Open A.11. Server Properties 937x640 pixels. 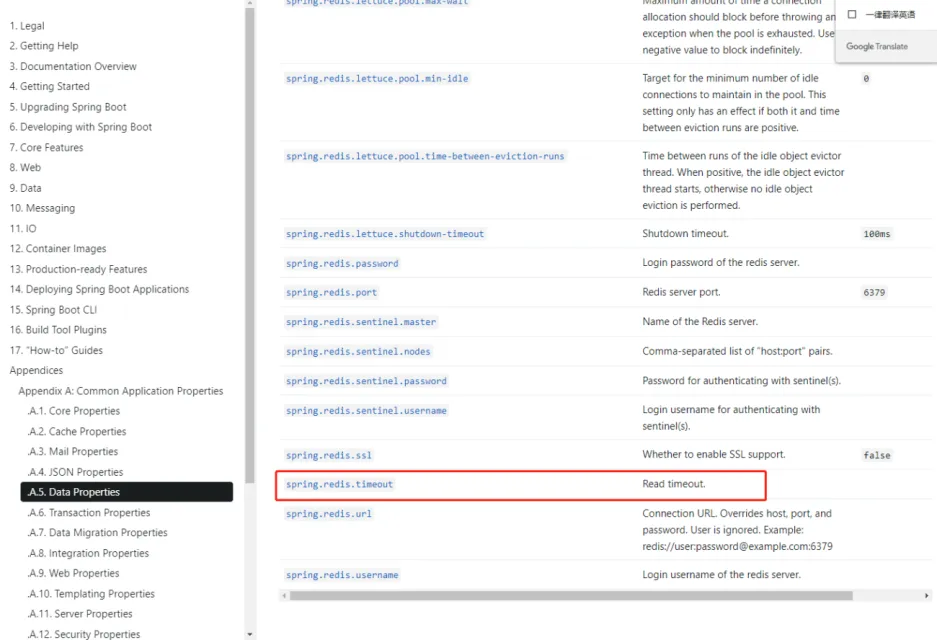[x=80, y=614]
